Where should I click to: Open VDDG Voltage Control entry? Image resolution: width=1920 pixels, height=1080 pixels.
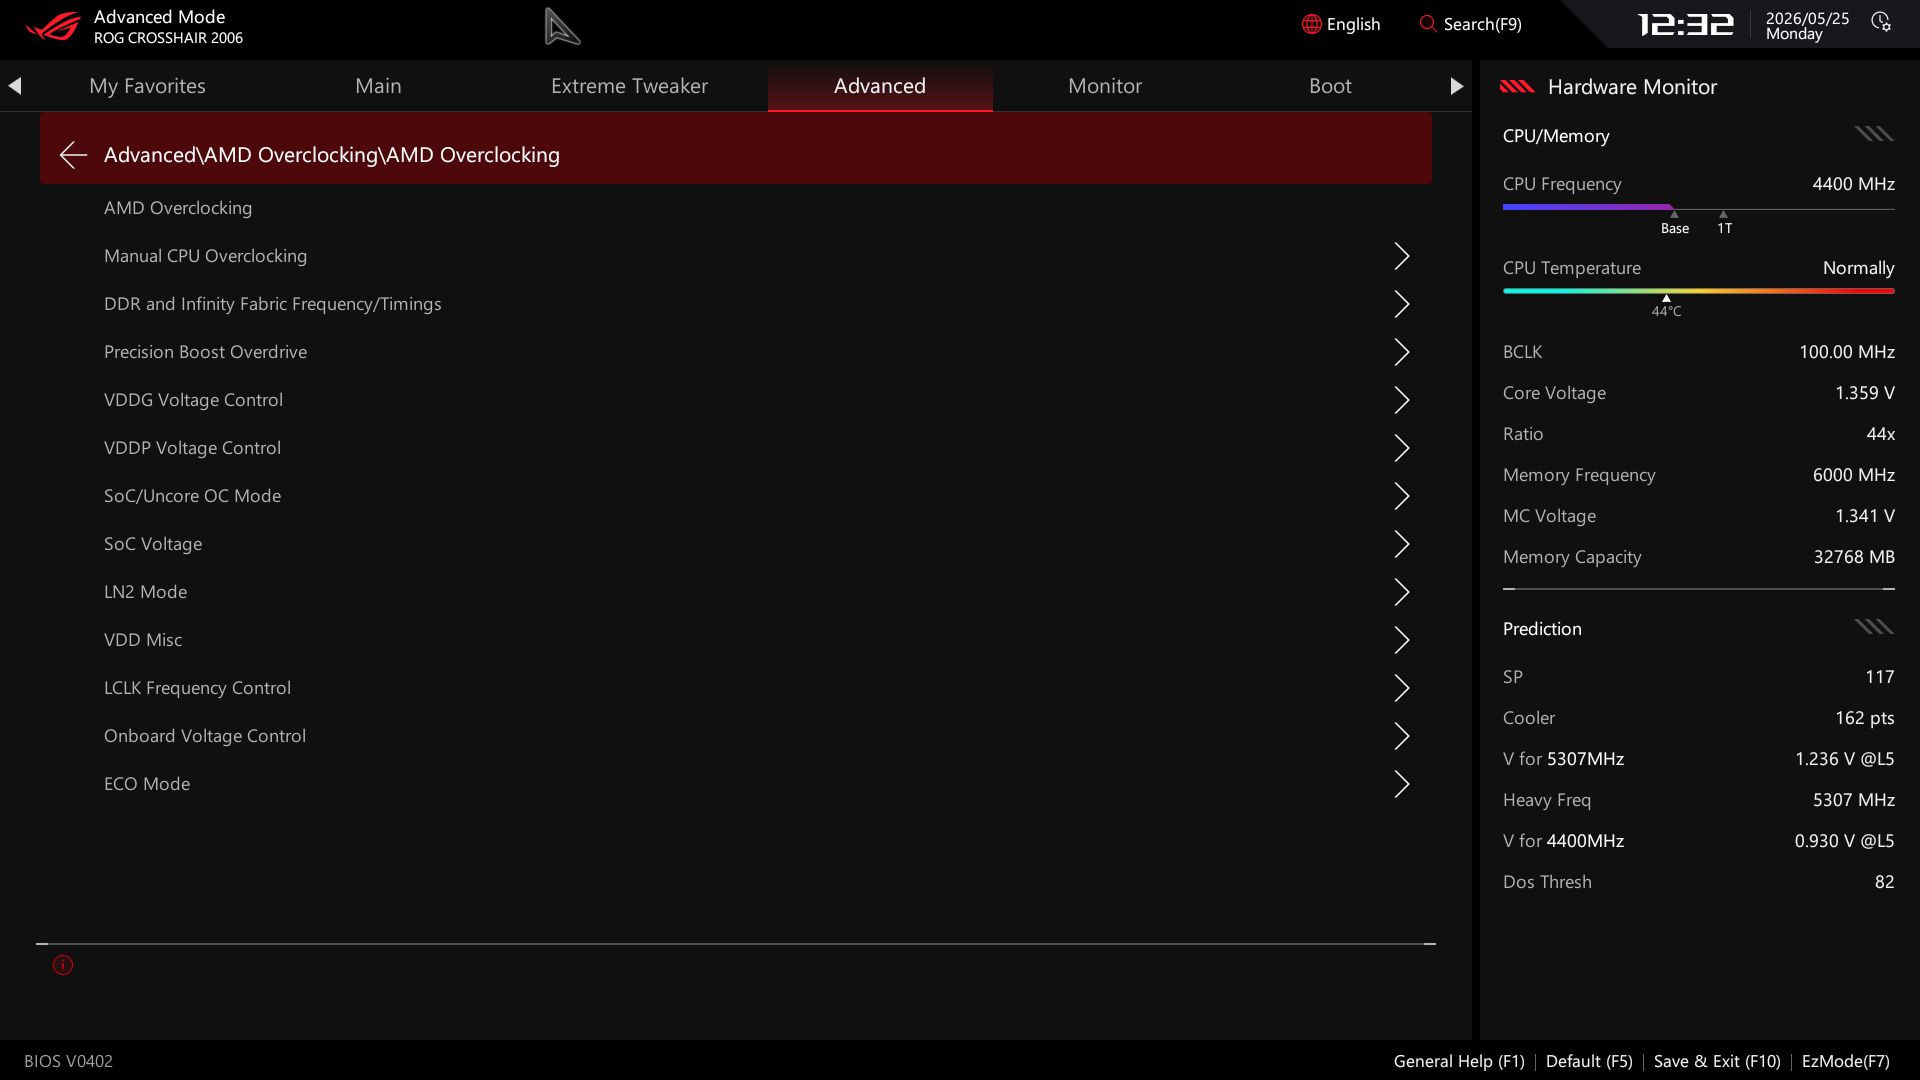[736, 400]
